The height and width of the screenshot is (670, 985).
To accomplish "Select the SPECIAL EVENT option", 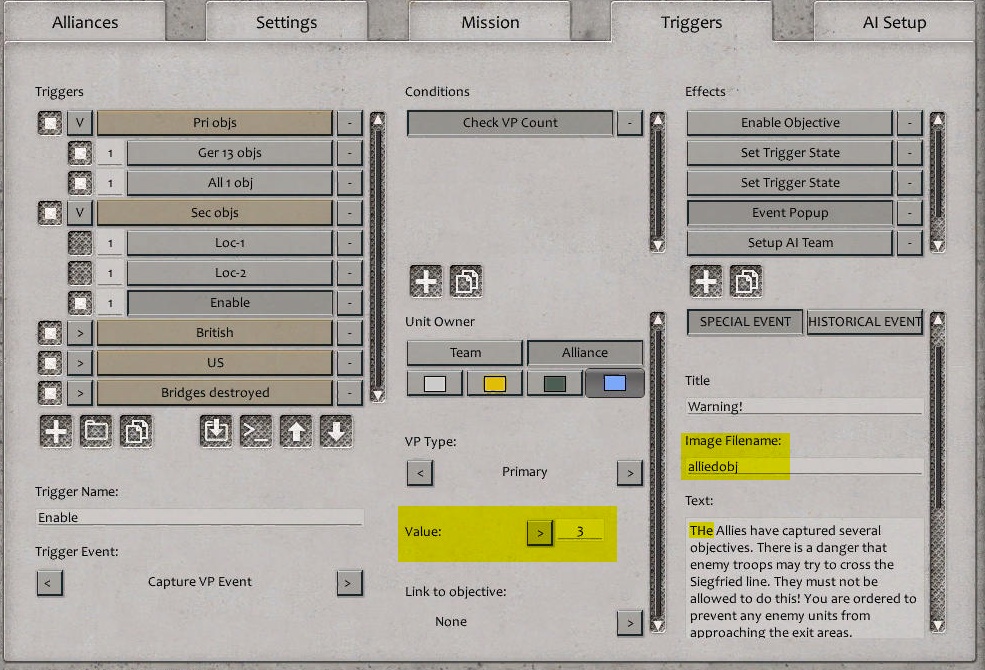I will pyautogui.click(x=745, y=322).
